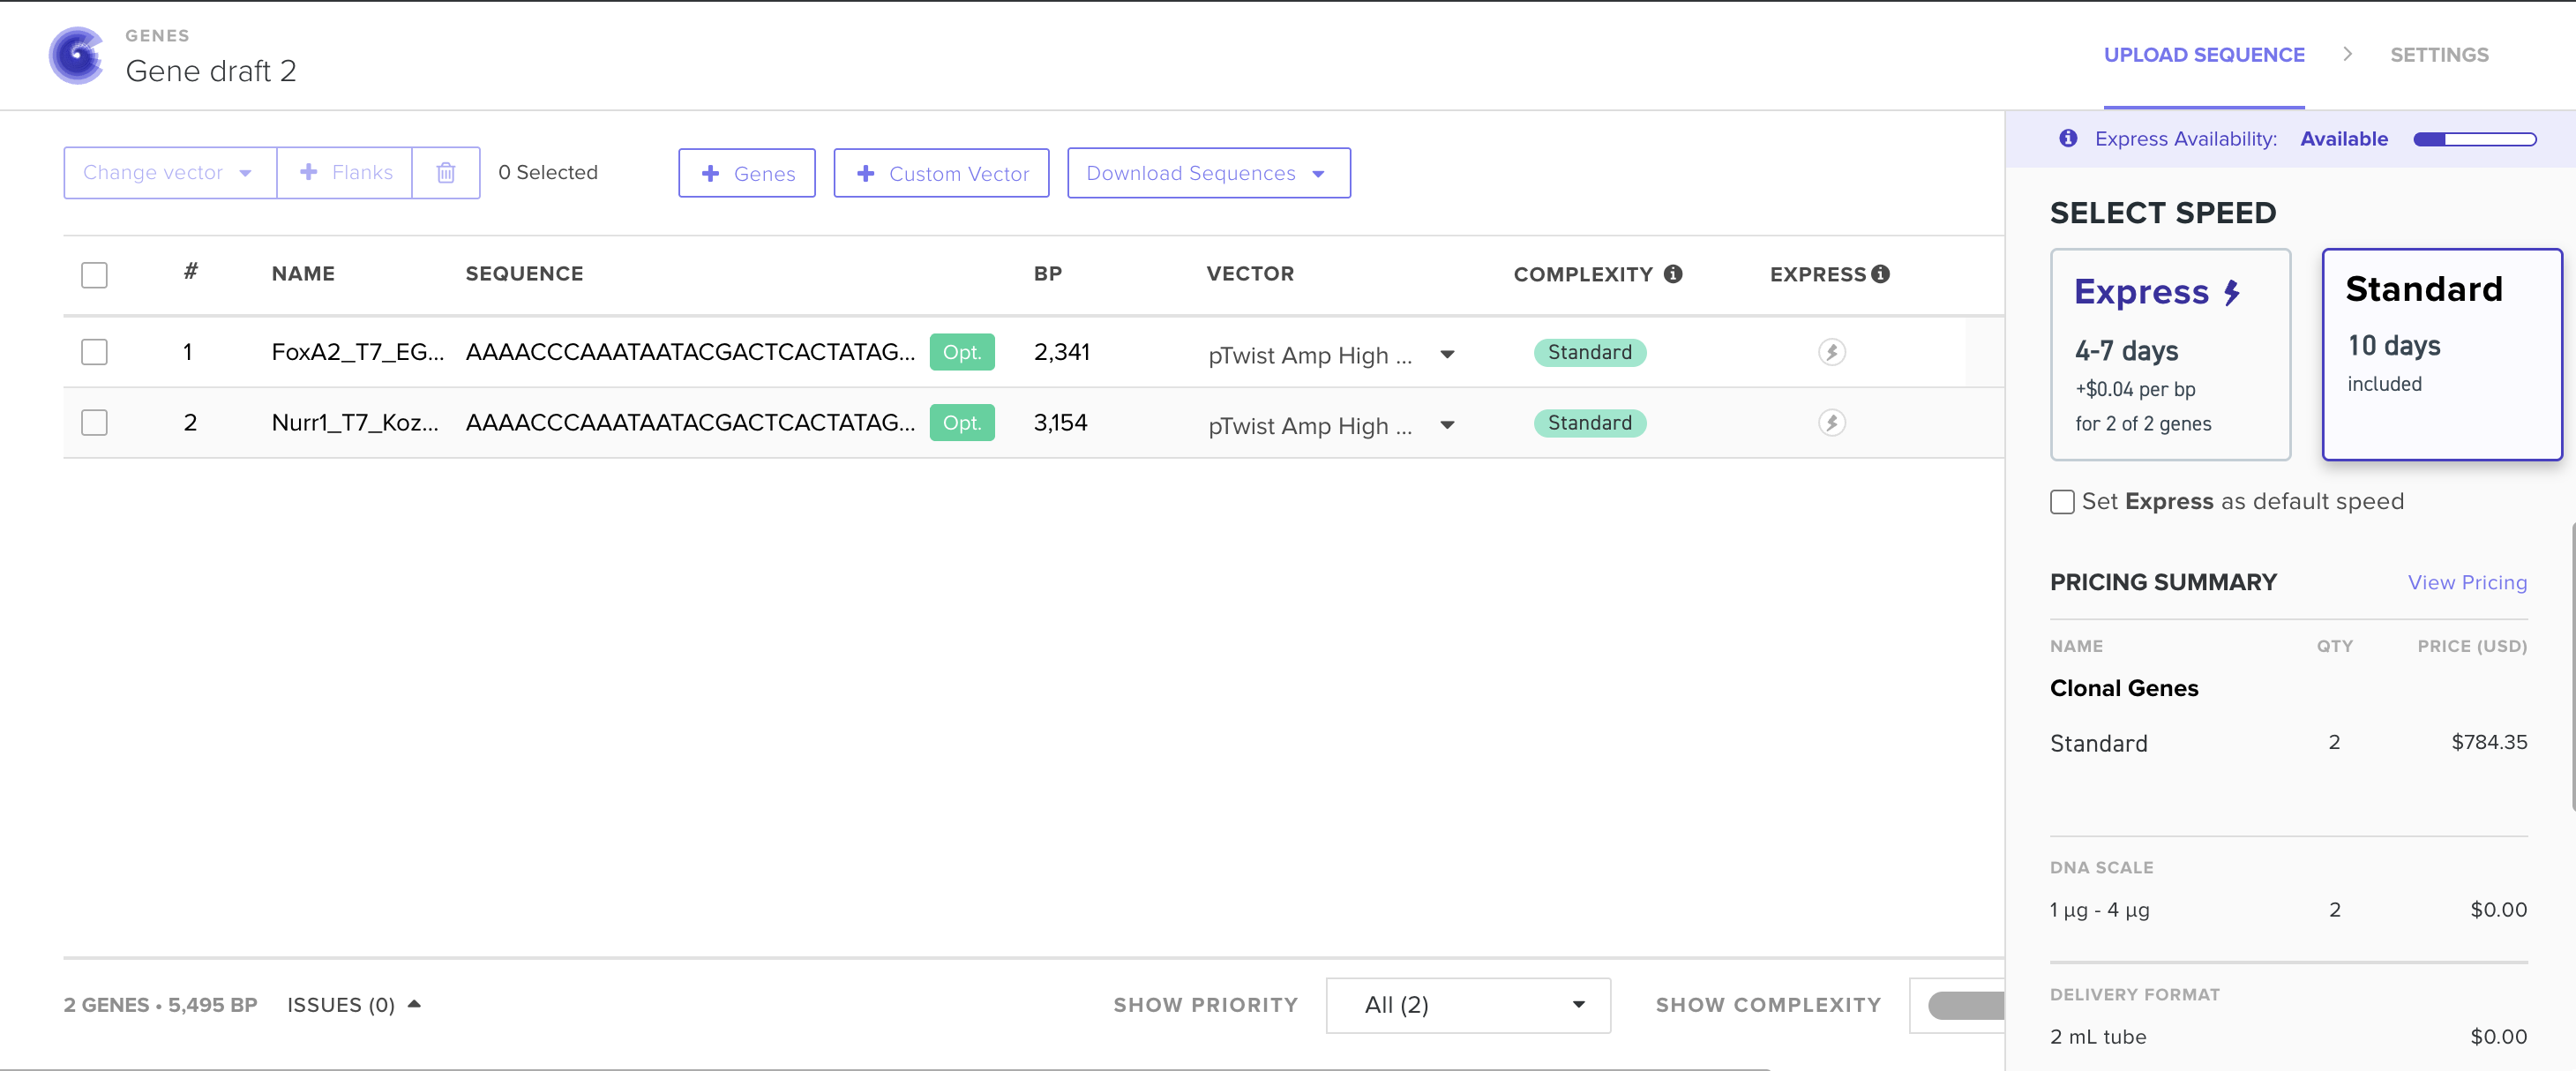Open the Download Sequences dropdown
Image resolution: width=2576 pixels, height=1071 pixels.
(1208, 173)
